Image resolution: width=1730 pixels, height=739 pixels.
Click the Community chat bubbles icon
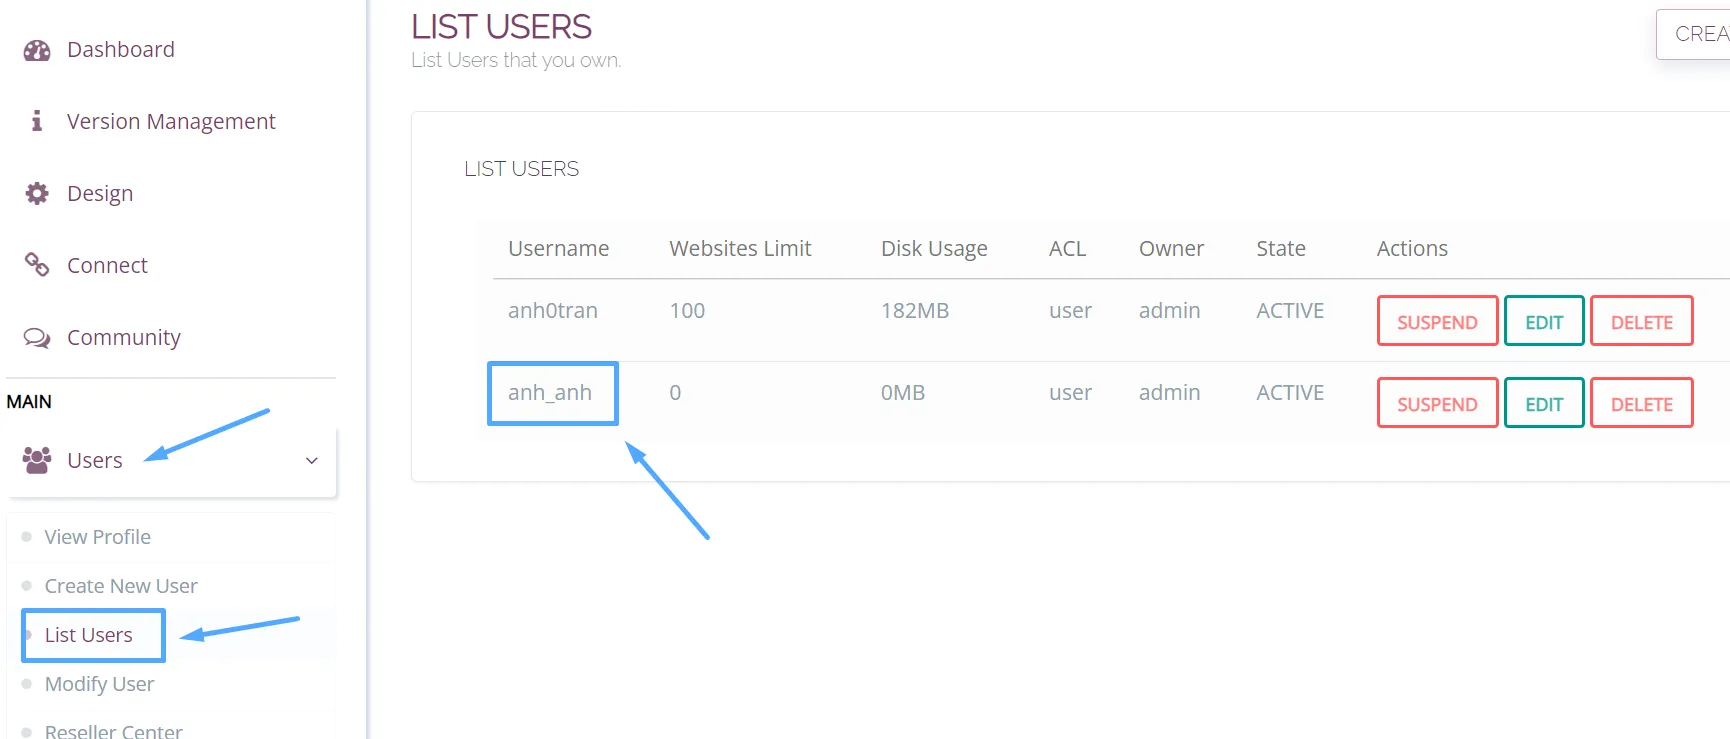[37, 338]
